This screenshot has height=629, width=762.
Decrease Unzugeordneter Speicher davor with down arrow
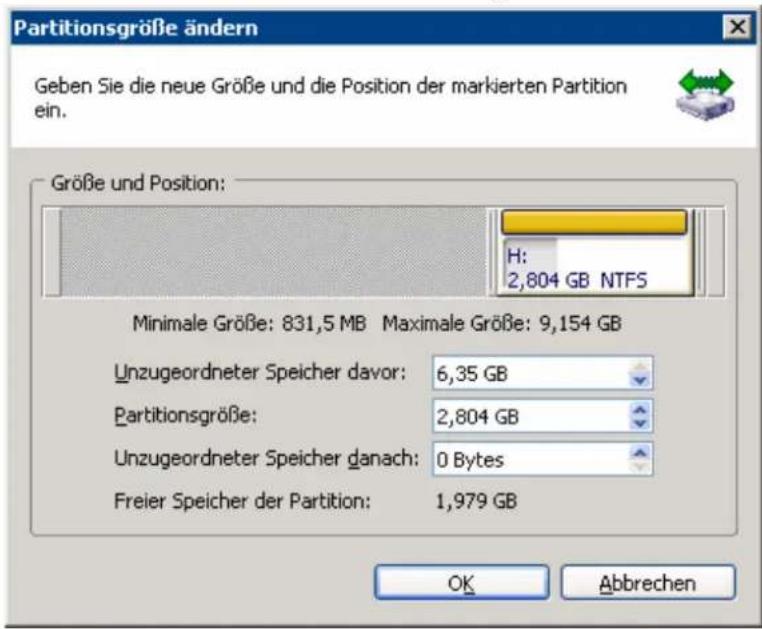640,381
